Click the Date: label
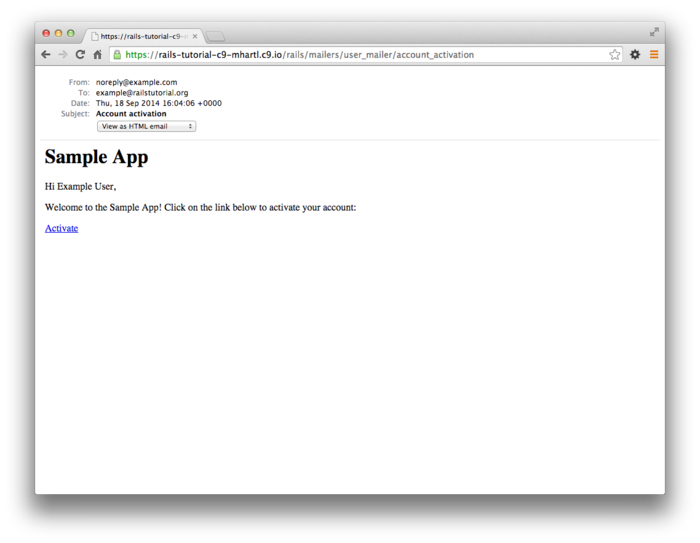Screen dimensions: 700x543 (80, 103)
